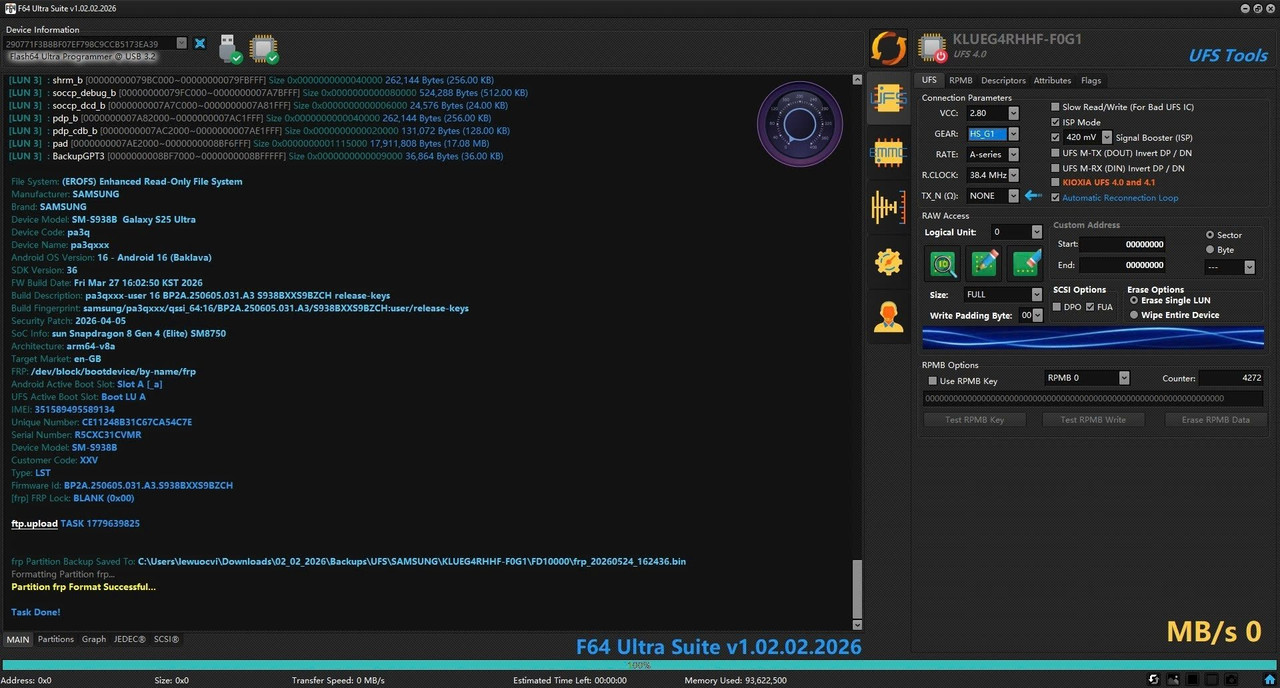Open the eMMC chip sidebar module
The width and height of the screenshot is (1280, 688).
tap(888, 152)
